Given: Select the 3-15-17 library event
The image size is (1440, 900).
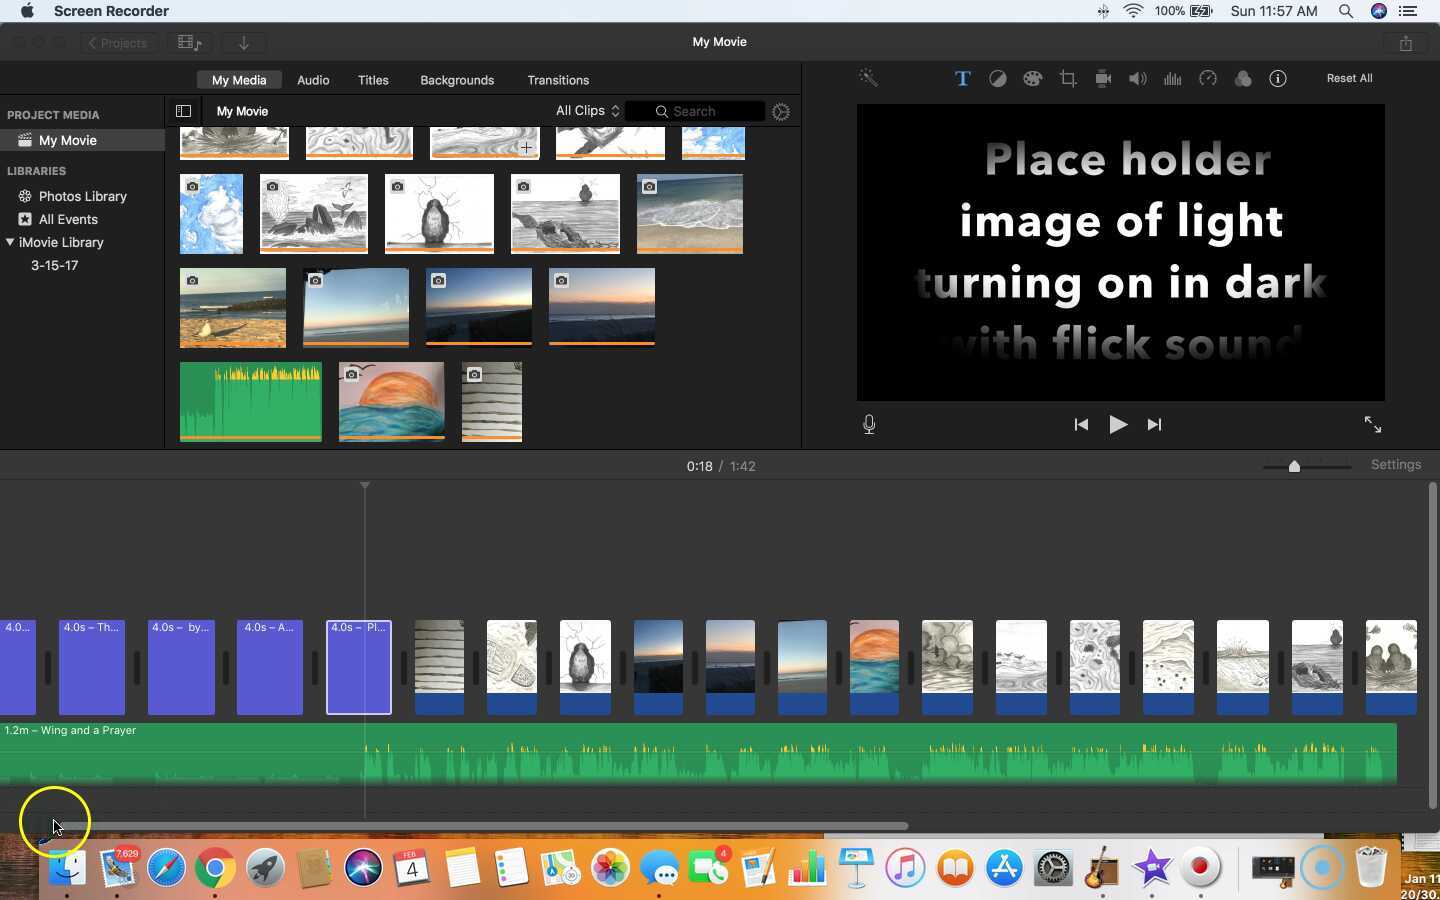Looking at the screenshot, I should click(55, 265).
